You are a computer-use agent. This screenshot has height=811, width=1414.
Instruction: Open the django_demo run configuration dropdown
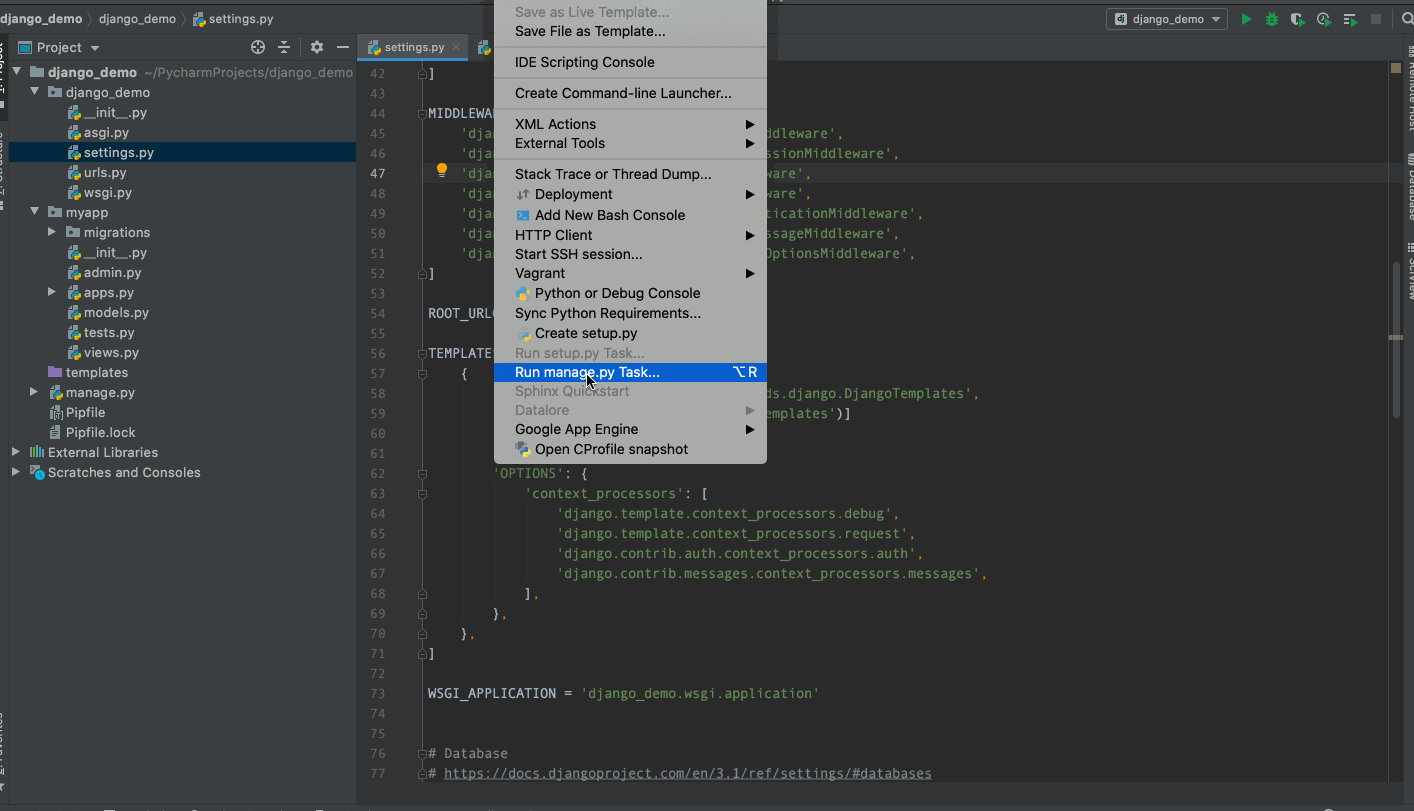[1167, 19]
